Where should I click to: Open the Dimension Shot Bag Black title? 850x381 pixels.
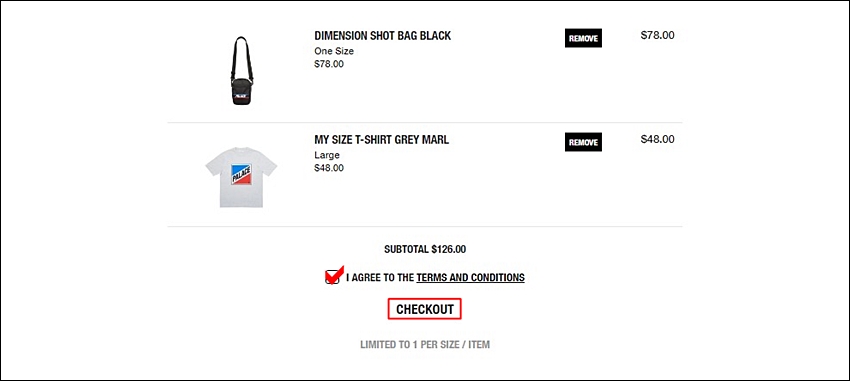click(383, 36)
